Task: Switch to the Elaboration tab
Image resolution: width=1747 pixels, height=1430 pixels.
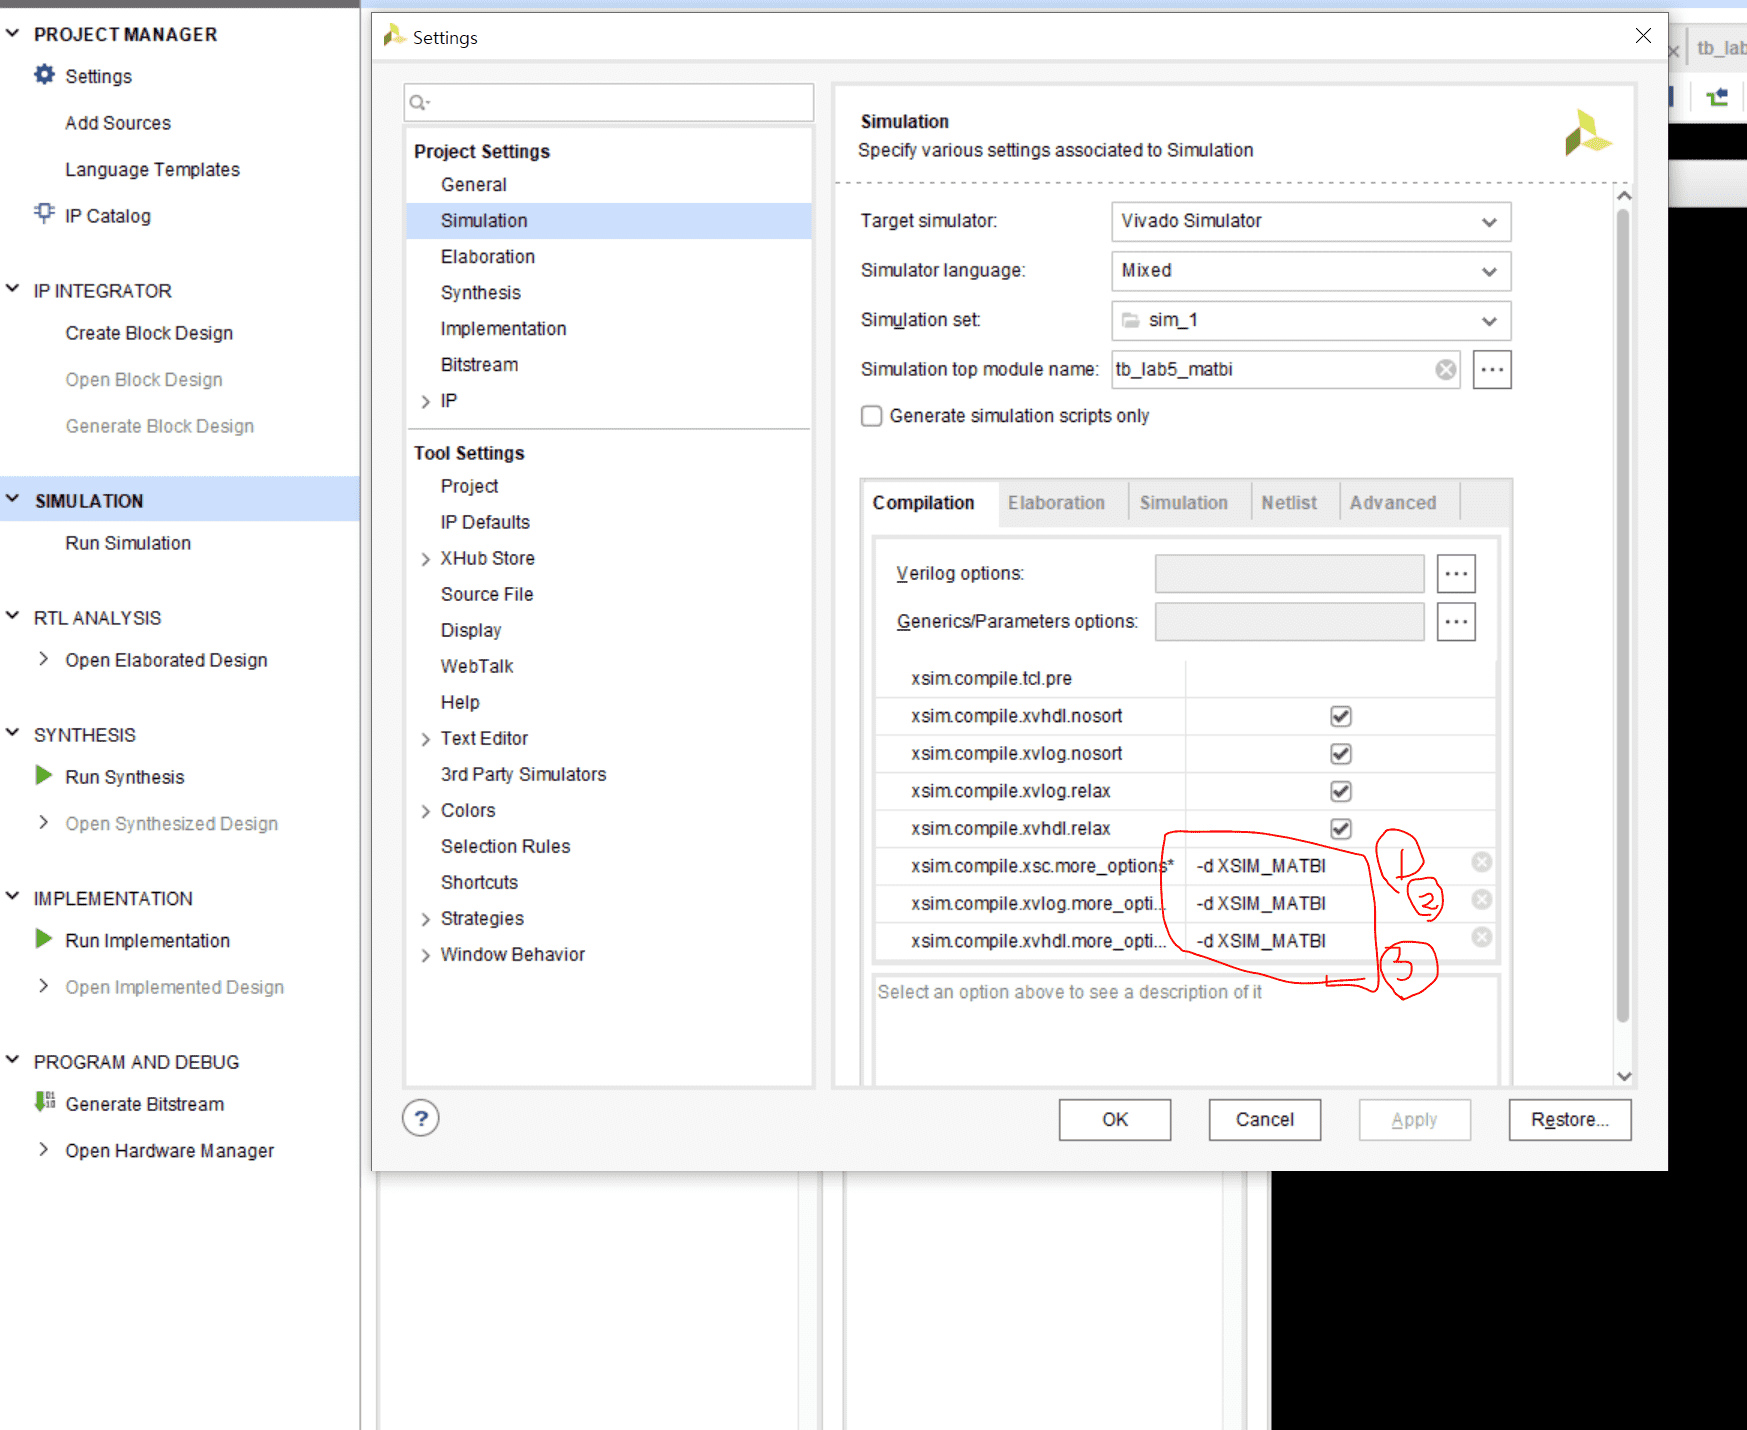Action: 1056,503
